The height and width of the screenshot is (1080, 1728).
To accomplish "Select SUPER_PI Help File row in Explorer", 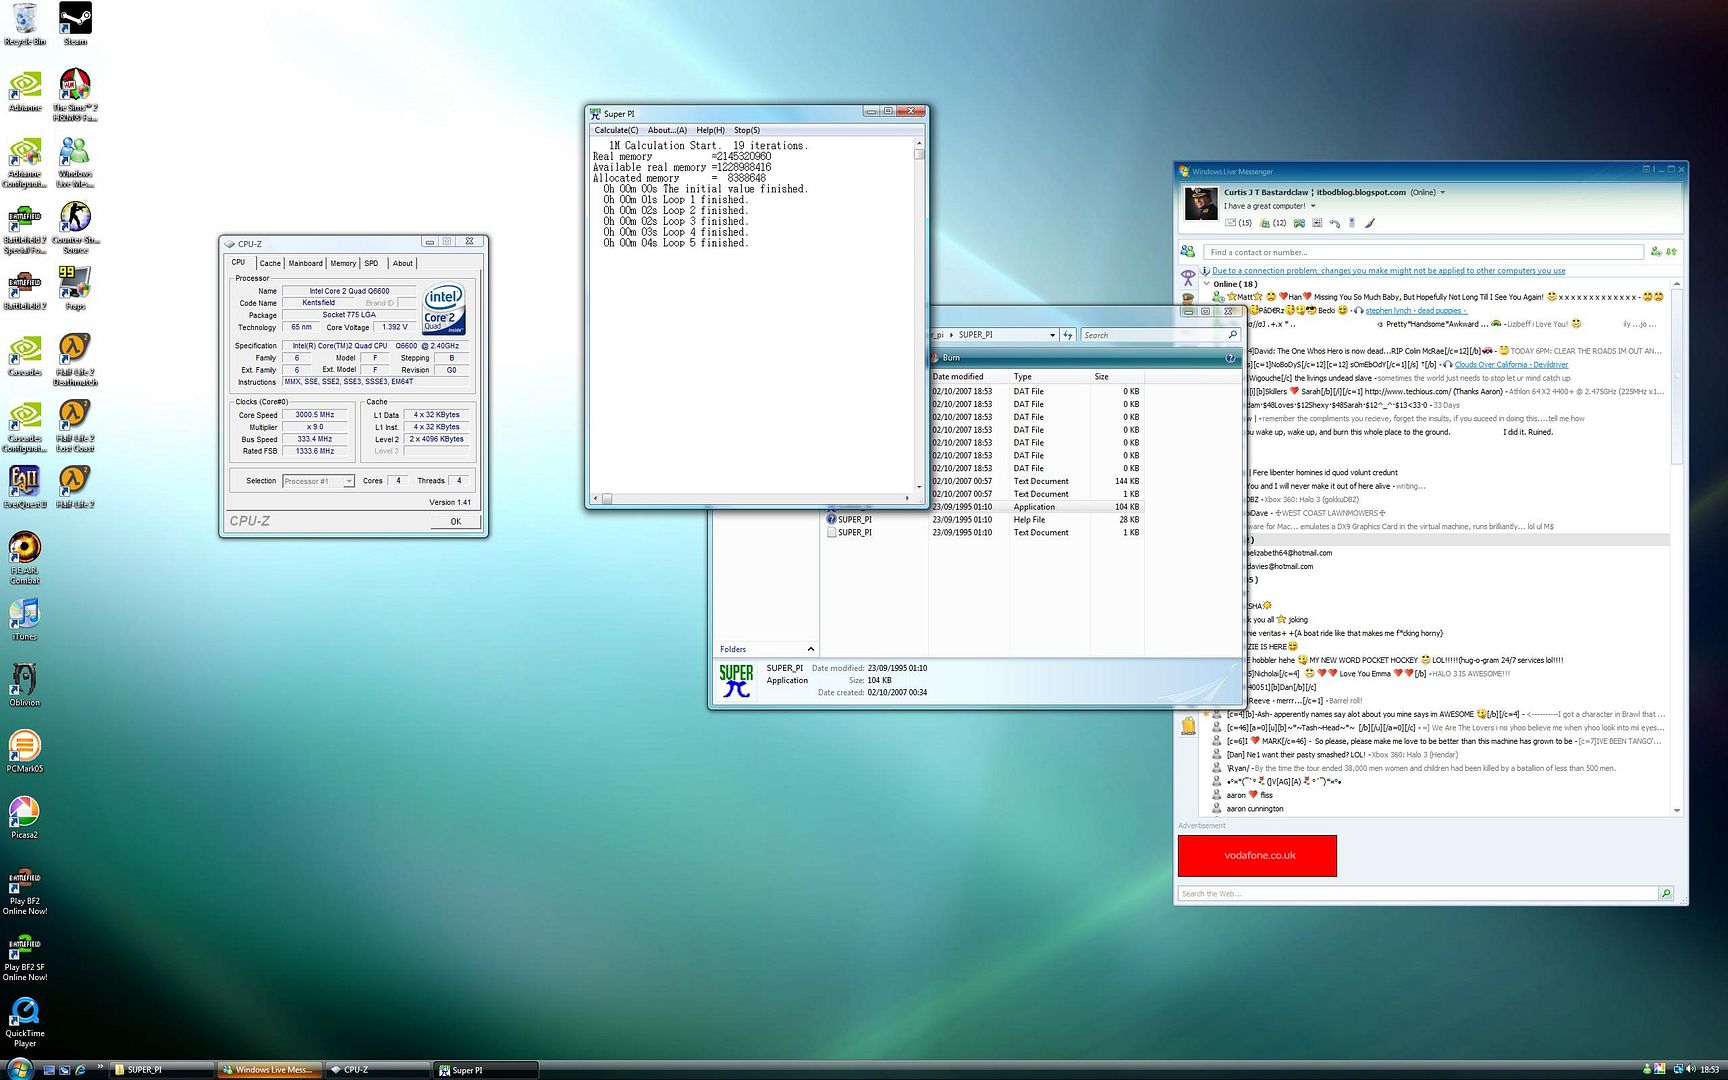I will [x=984, y=520].
